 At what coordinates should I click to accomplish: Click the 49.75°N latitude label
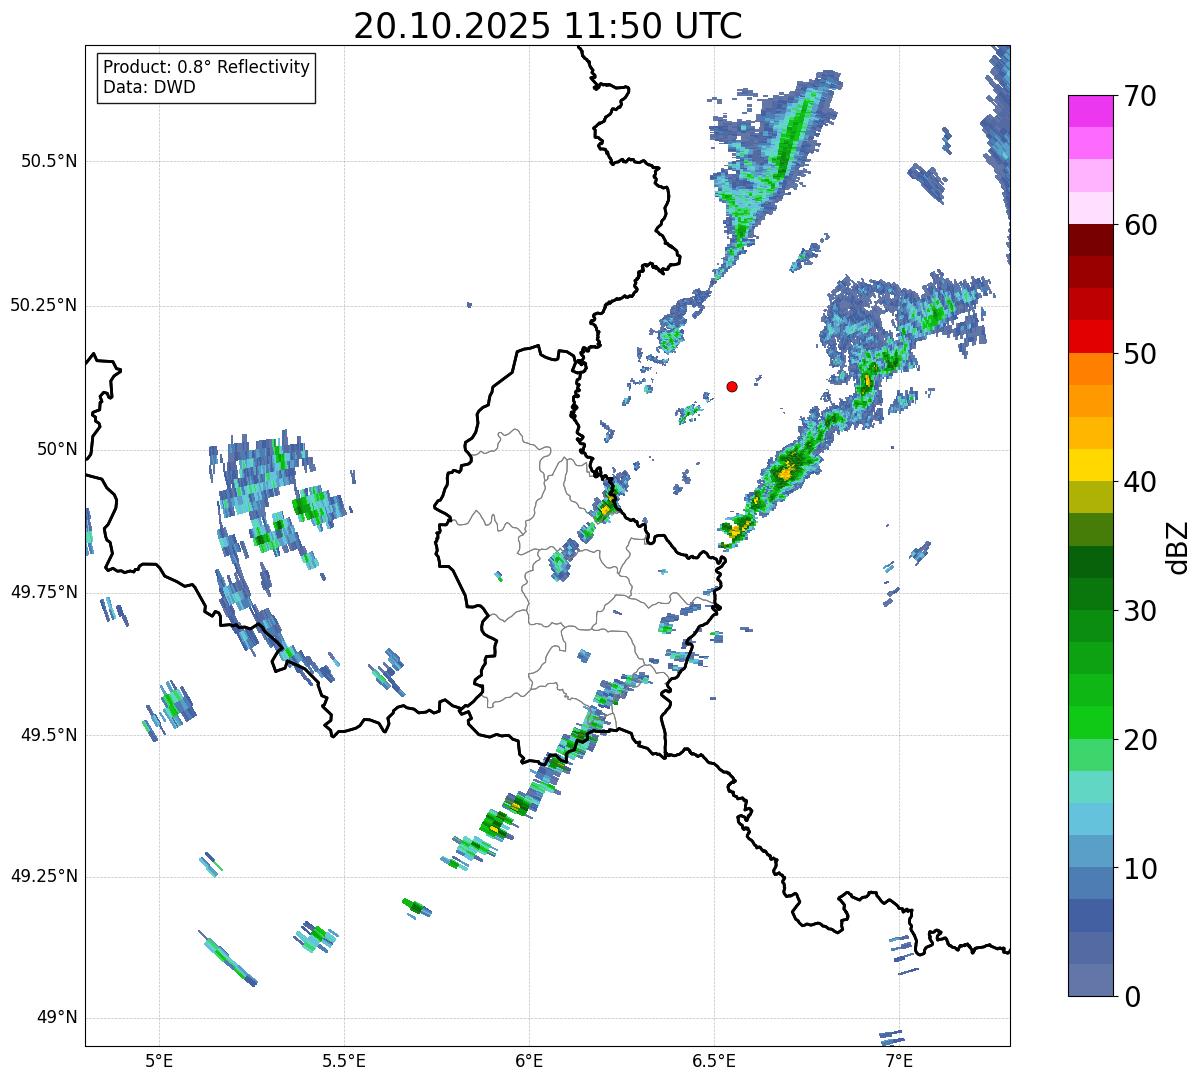tap(44, 592)
